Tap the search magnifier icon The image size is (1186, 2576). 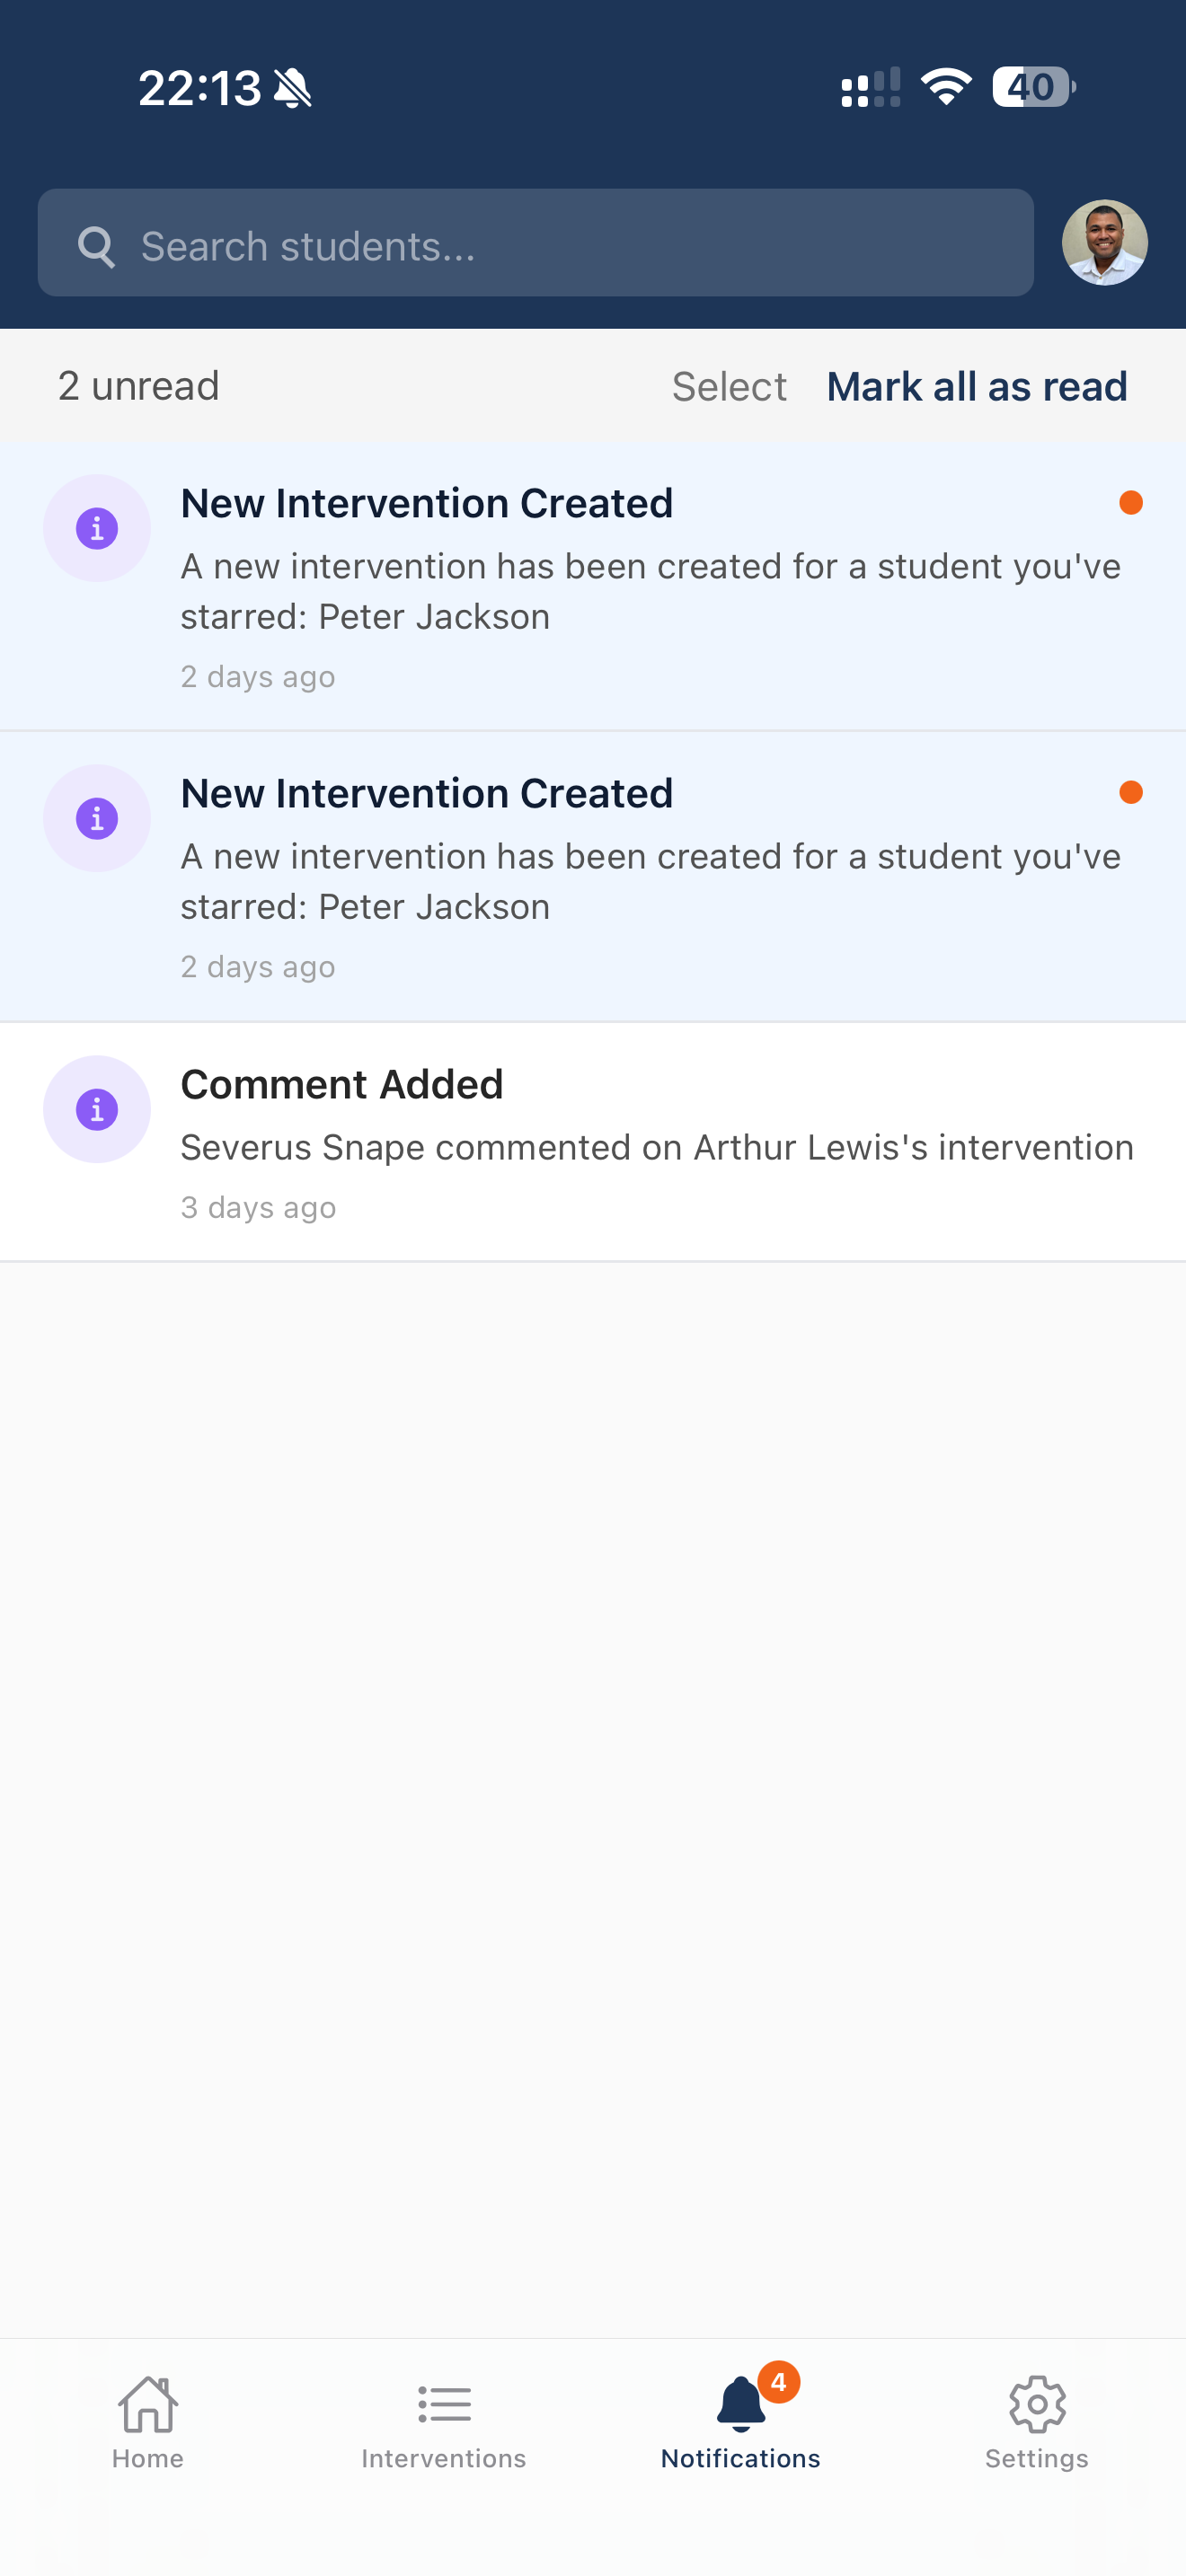[x=96, y=246]
